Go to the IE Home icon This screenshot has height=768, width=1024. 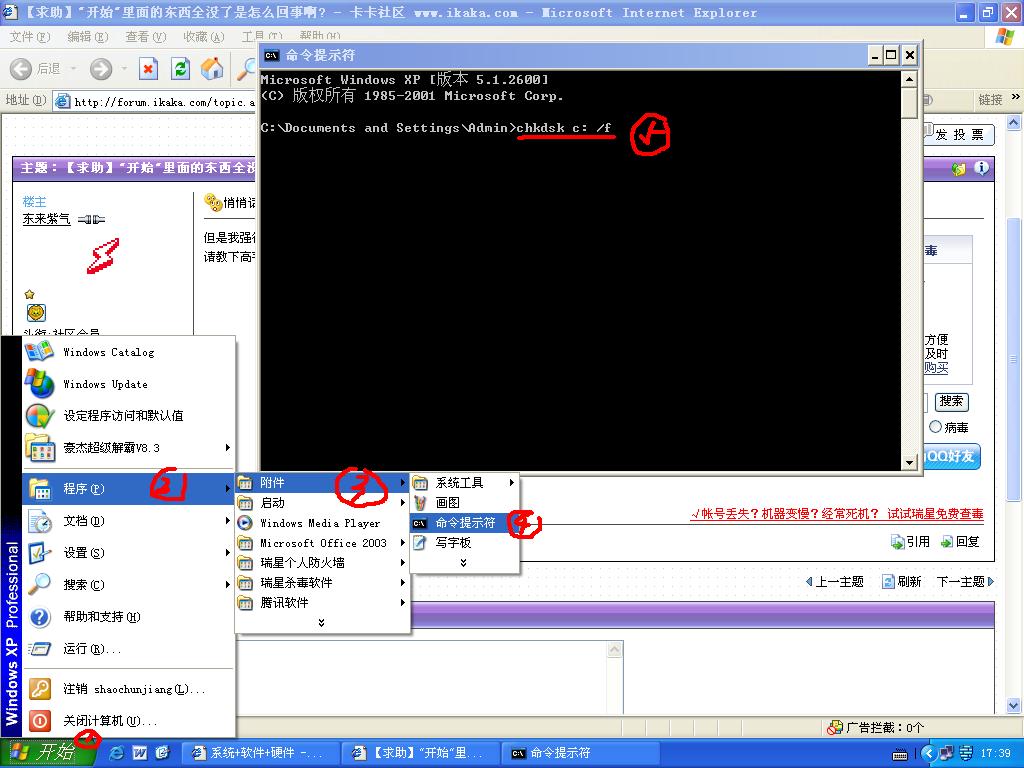[212, 69]
